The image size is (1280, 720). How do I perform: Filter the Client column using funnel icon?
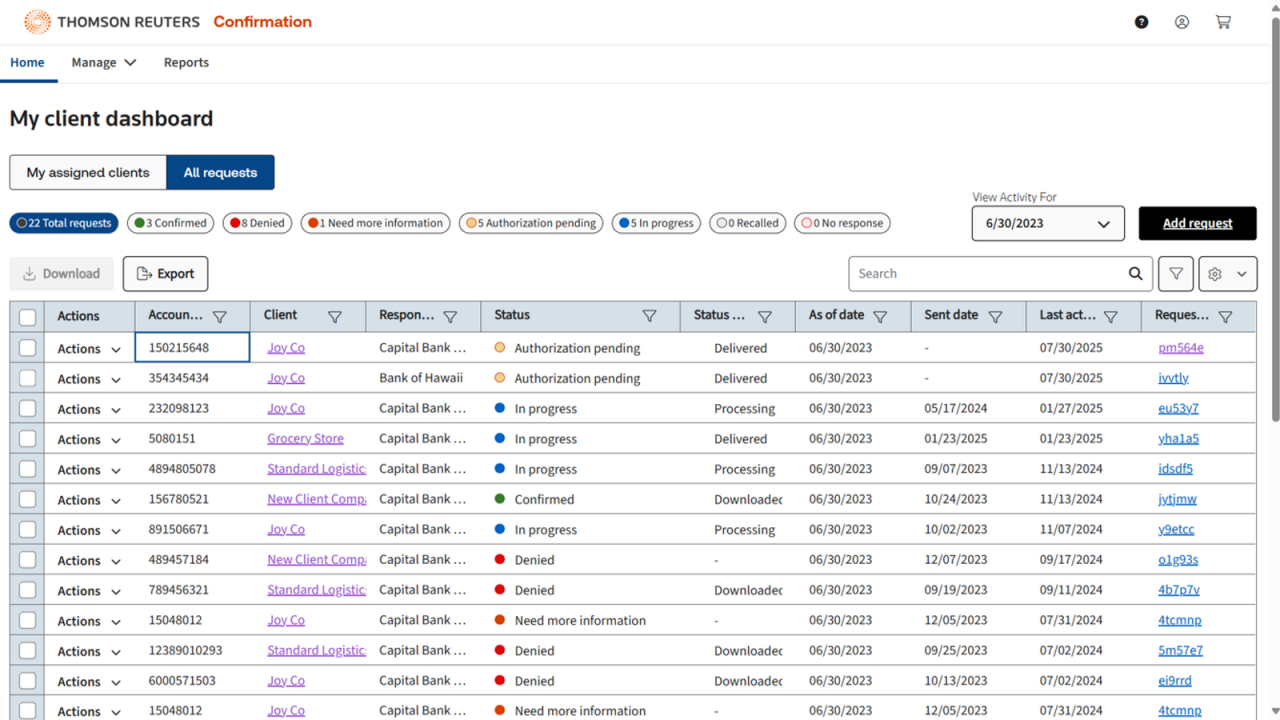(335, 316)
